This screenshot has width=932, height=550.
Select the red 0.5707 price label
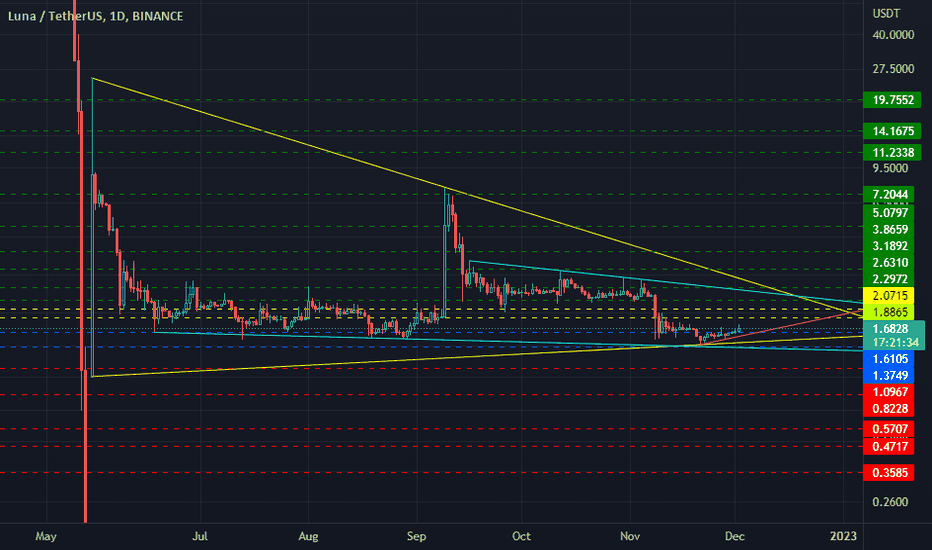pyautogui.click(x=889, y=429)
